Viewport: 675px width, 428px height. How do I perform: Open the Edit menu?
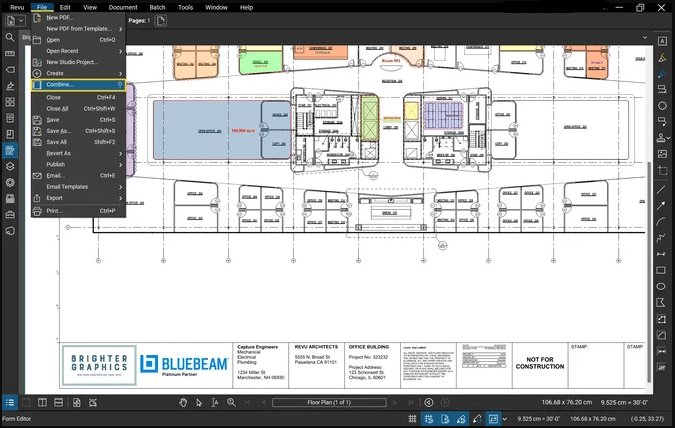click(x=65, y=7)
